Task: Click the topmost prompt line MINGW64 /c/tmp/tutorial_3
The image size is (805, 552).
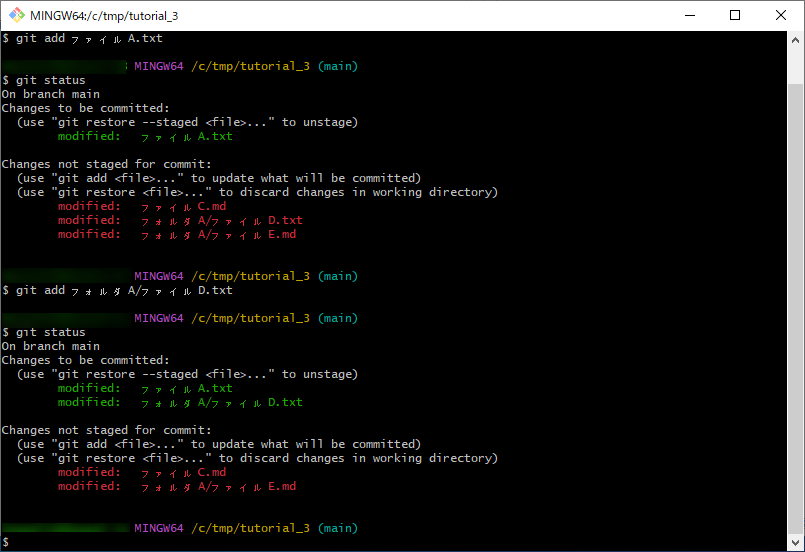Action: (x=222, y=66)
